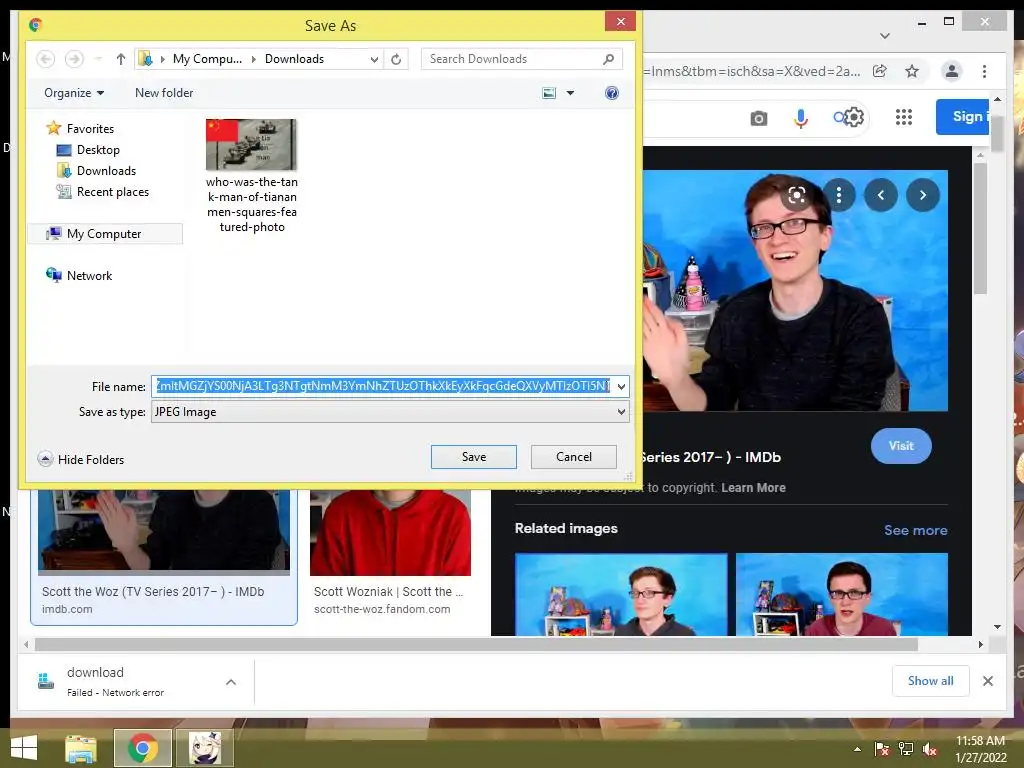This screenshot has height=768, width=1024.
Task: Close the Save As dialog
Action: point(620,22)
